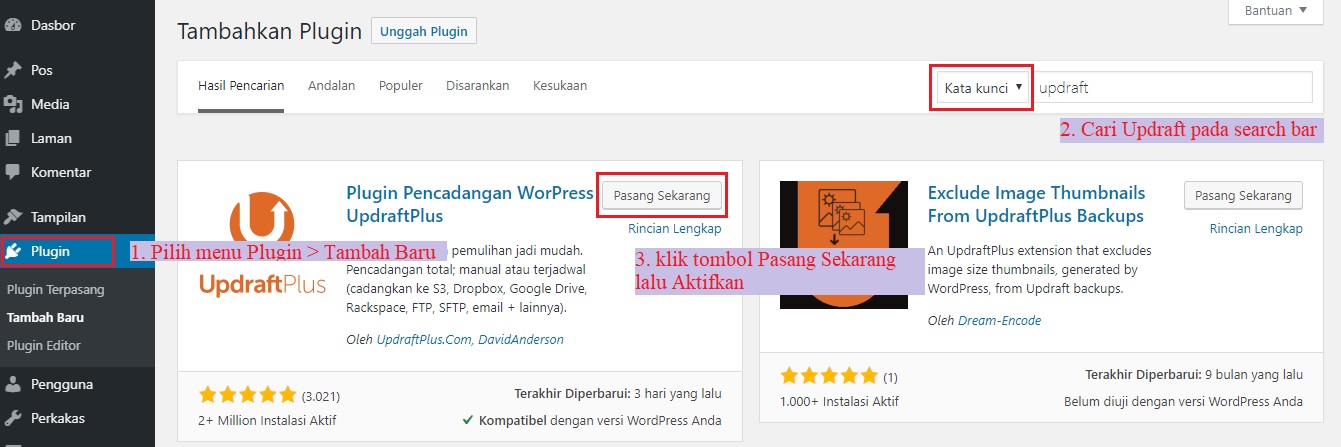Image resolution: width=1341 pixels, height=447 pixels.
Task: Click the Dasbor palette icon
Action: (13, 25)
